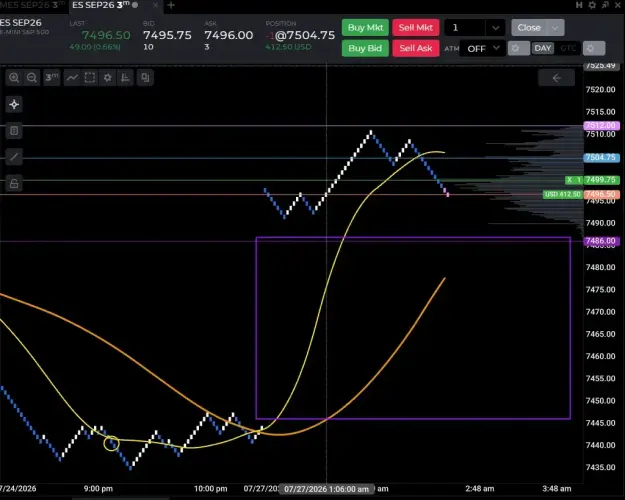Click the X on the 7499.75 order label
Screen dimensions: 625x500
pos(570,180)
